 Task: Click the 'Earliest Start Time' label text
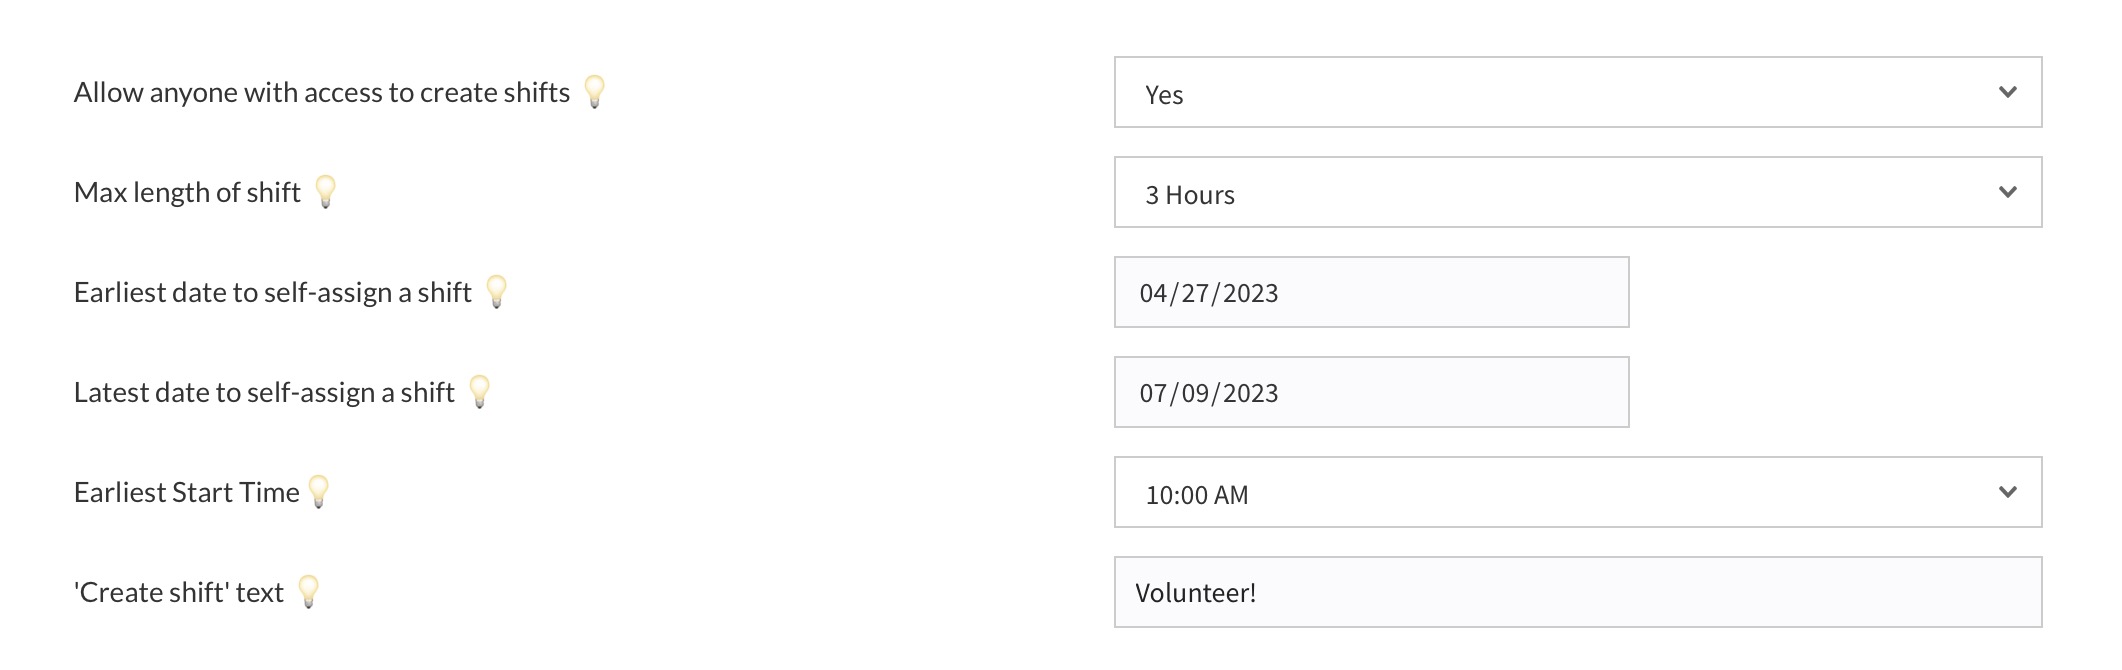(186, 493)
